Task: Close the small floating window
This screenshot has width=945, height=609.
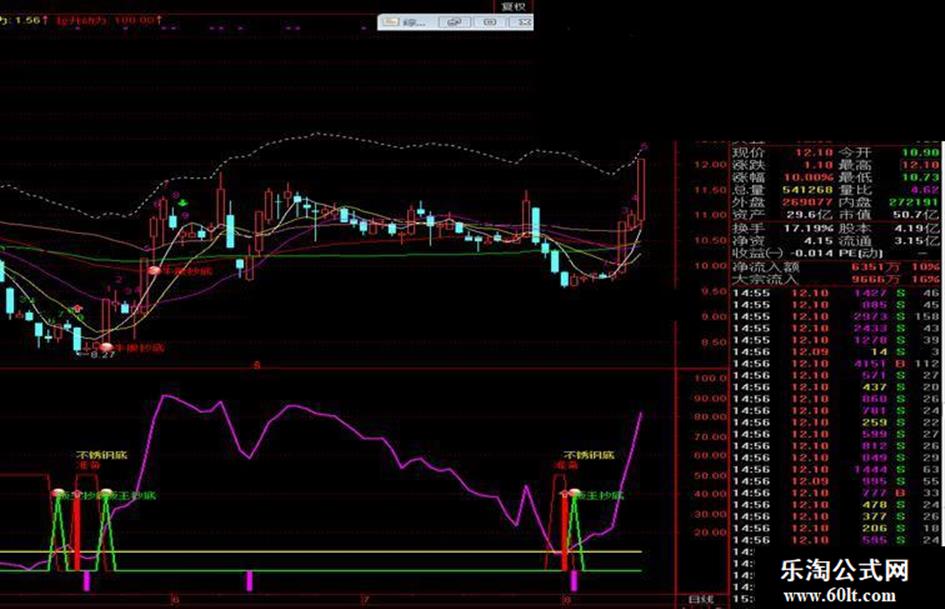Action: coord(523,22)
